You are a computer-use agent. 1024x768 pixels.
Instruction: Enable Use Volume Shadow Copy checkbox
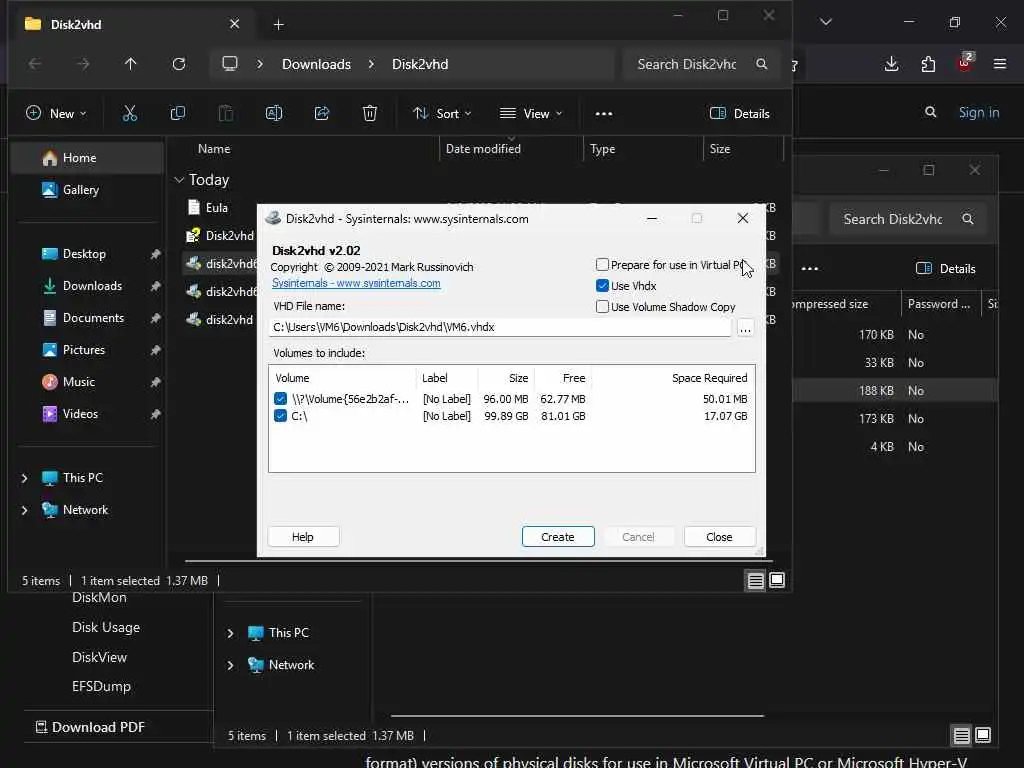point(602,306)
